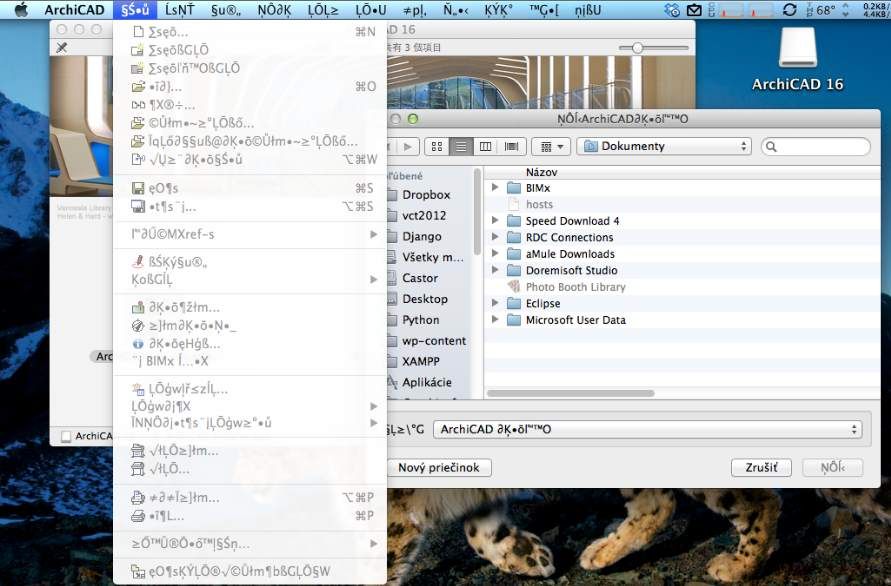Click the ArchiCAD checkbox in the back window
Screen dimensions: 891x586
[x=66, y=436]
